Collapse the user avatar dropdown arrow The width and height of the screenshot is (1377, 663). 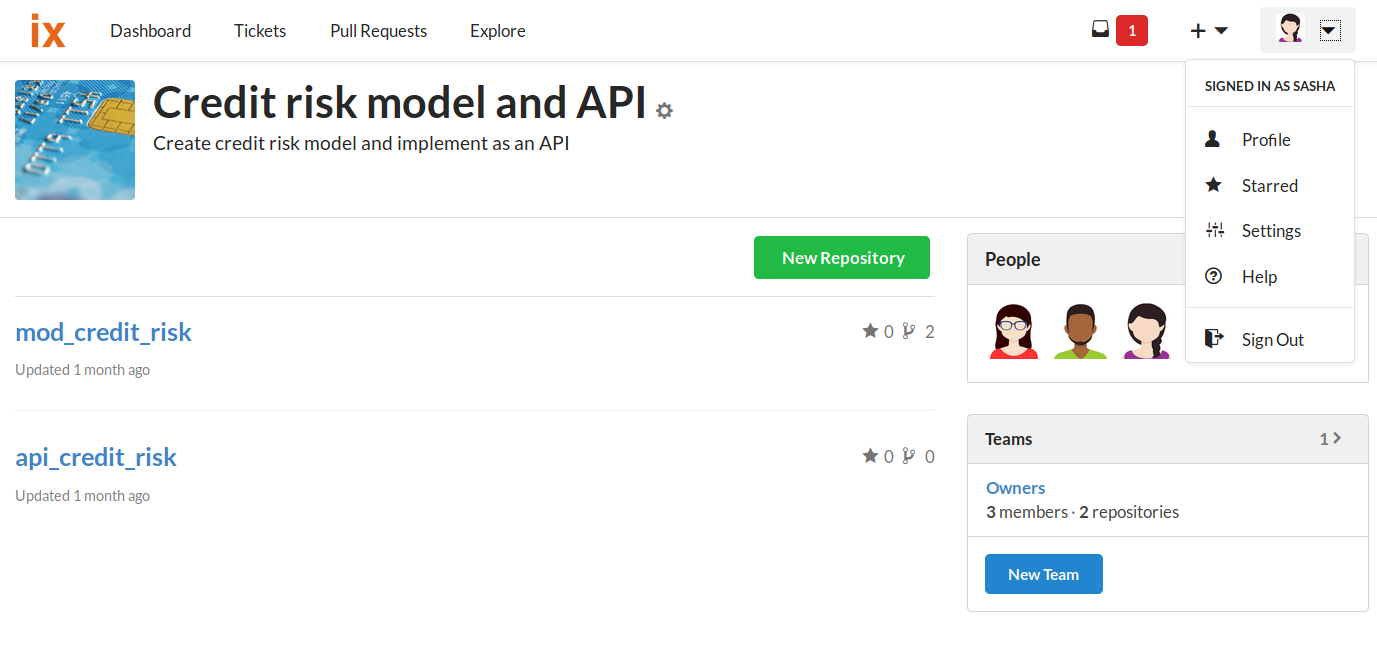click(x=1328, y=31)
